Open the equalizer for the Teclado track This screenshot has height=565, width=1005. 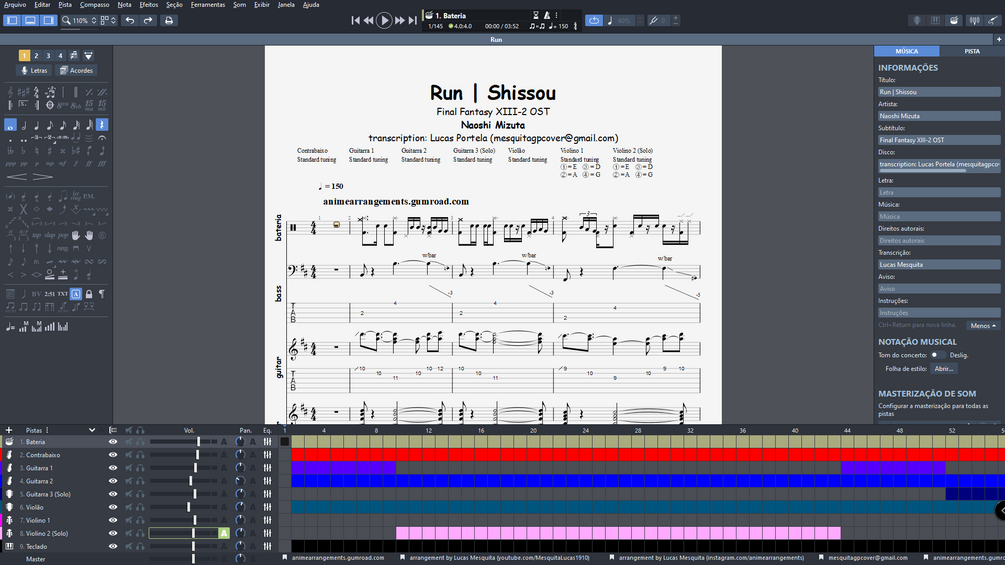pyautogui.click(x=267, y=546)
